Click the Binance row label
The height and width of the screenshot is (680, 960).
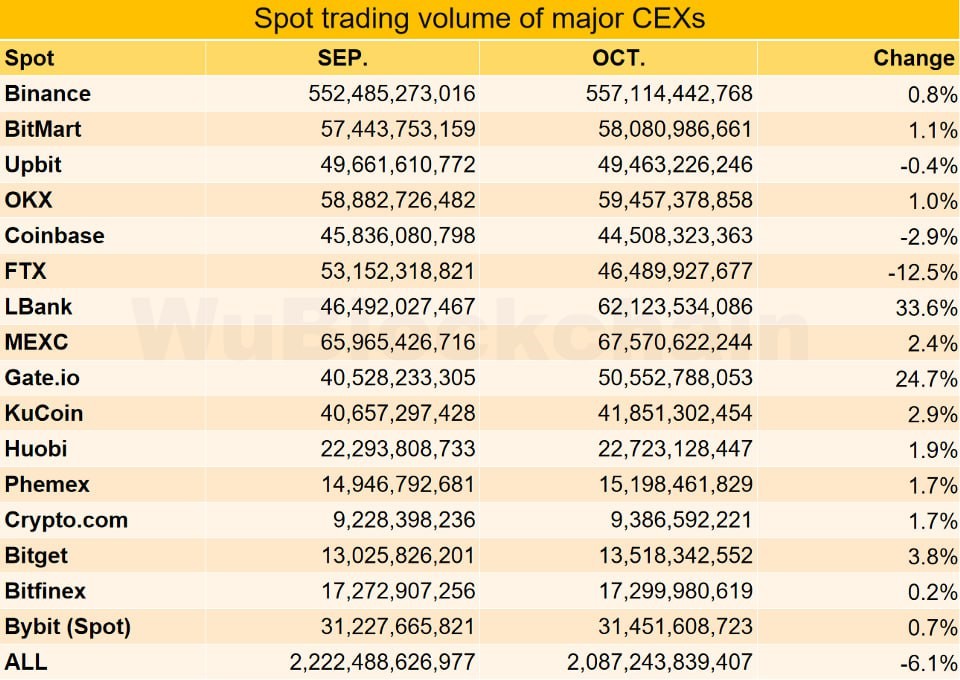tap(48, 94)
